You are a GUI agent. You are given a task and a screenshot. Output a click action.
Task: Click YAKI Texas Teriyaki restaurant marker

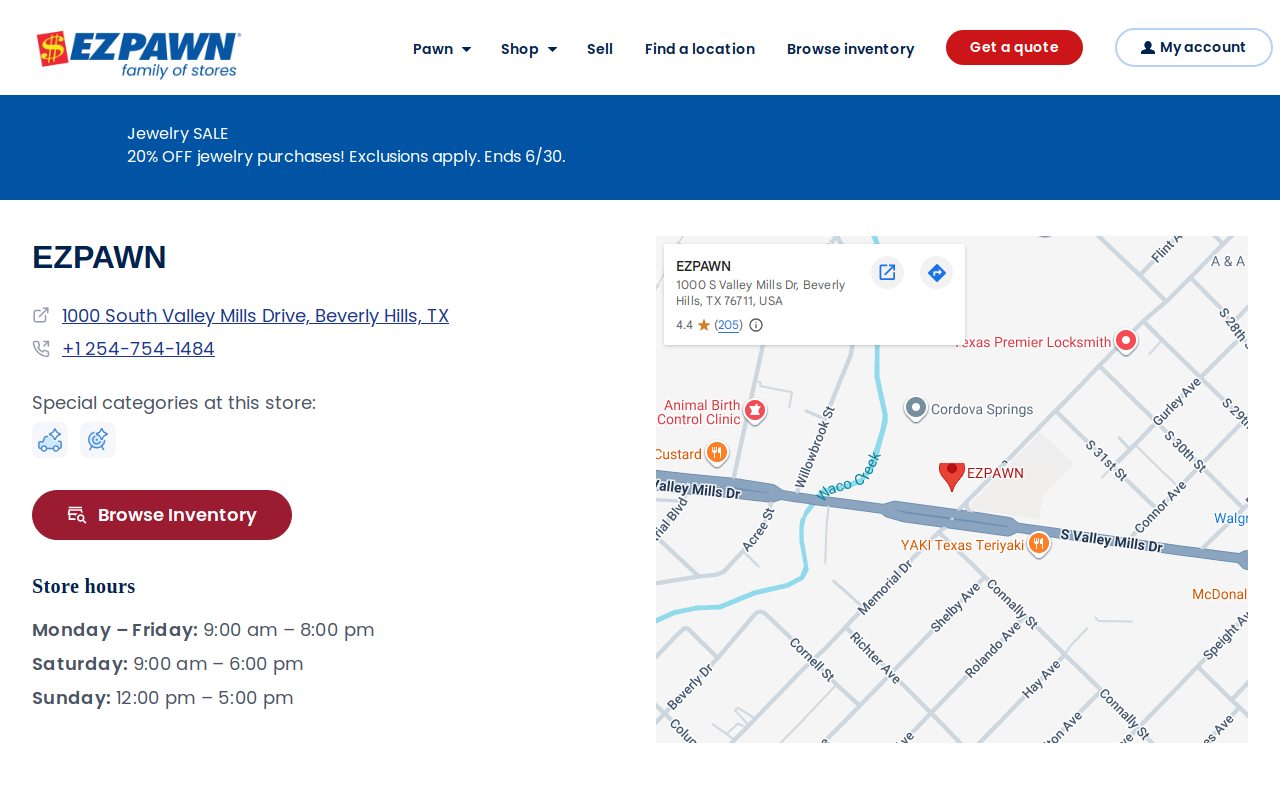[x=1039, y=544]
